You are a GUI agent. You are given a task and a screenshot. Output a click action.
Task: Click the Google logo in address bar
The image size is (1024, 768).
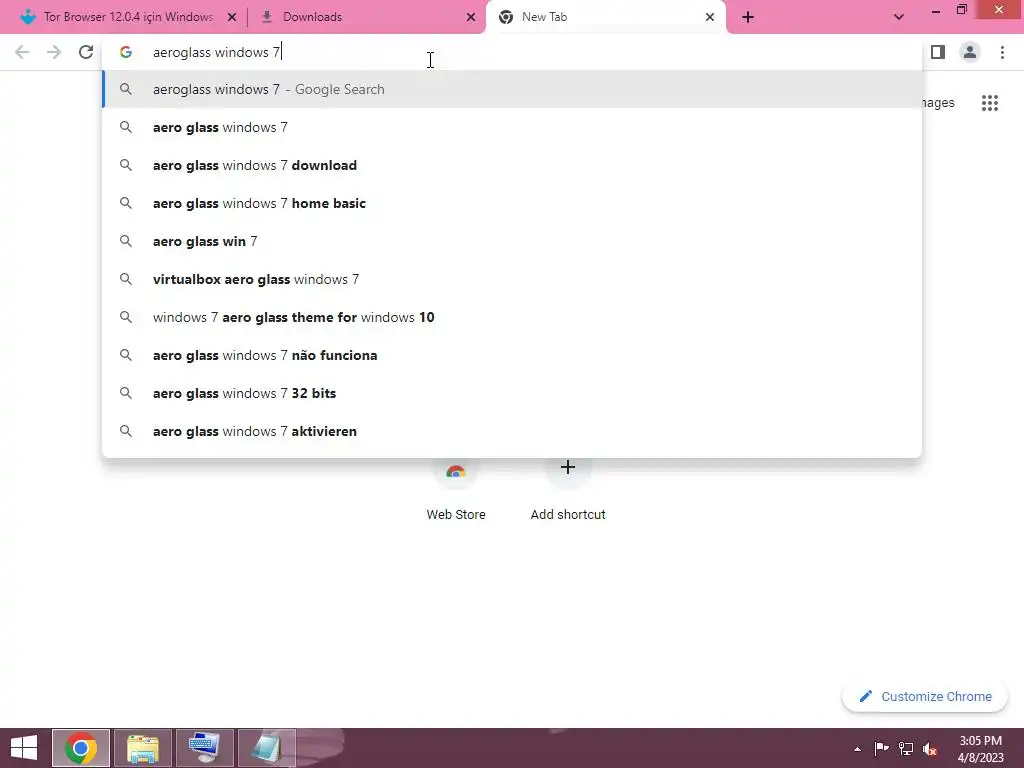(x=126, y=52)
